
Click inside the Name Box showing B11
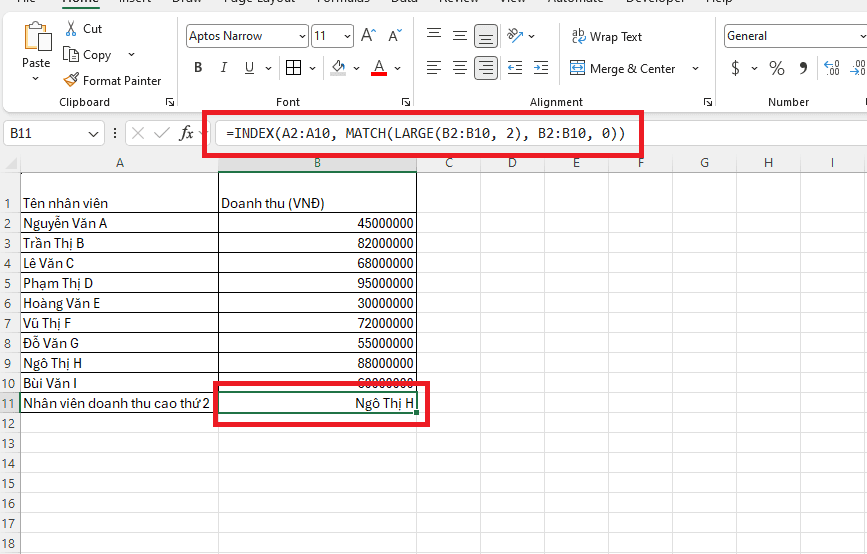click(44, 133)
